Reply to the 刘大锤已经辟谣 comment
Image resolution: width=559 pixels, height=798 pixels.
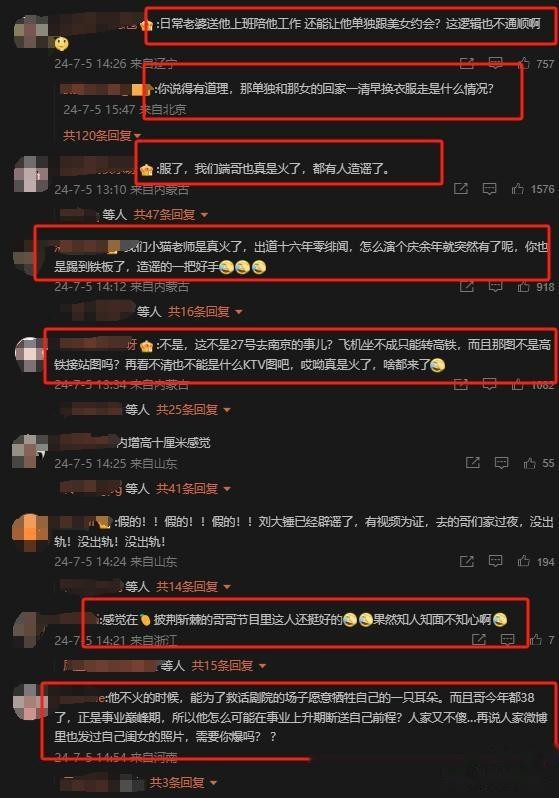coord(495,561)
